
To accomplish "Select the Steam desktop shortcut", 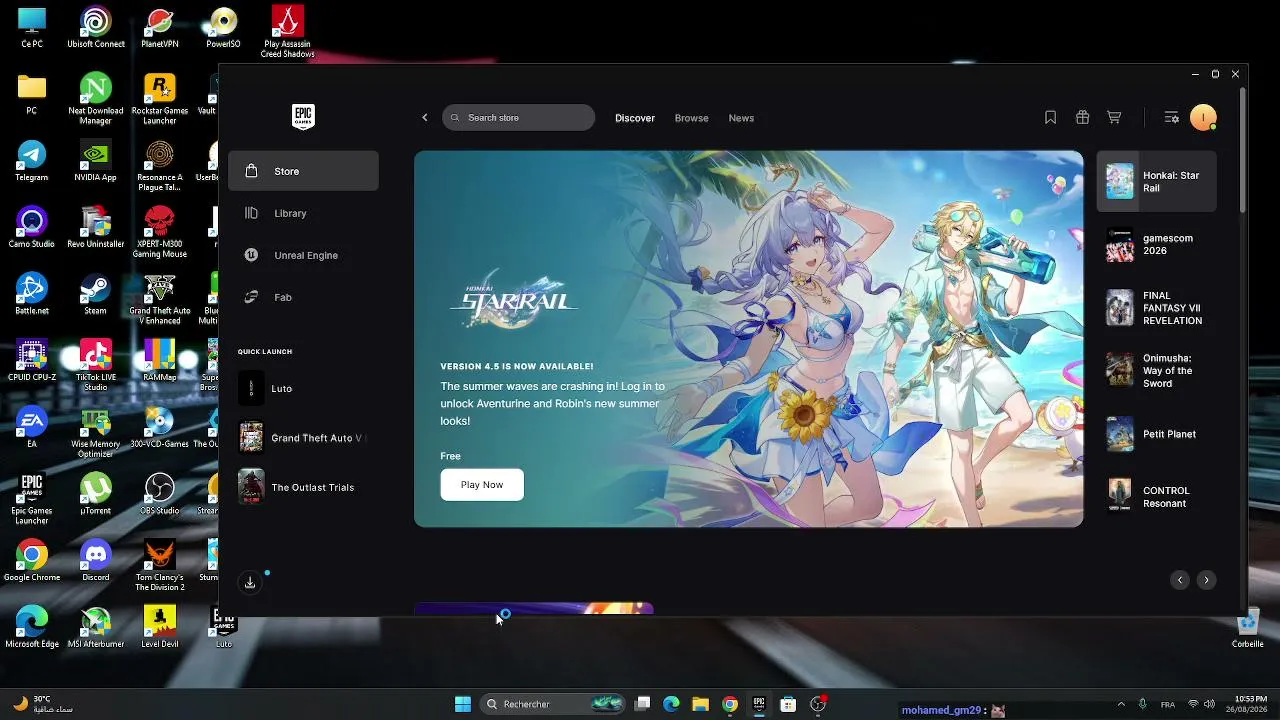I will [96, 295].
